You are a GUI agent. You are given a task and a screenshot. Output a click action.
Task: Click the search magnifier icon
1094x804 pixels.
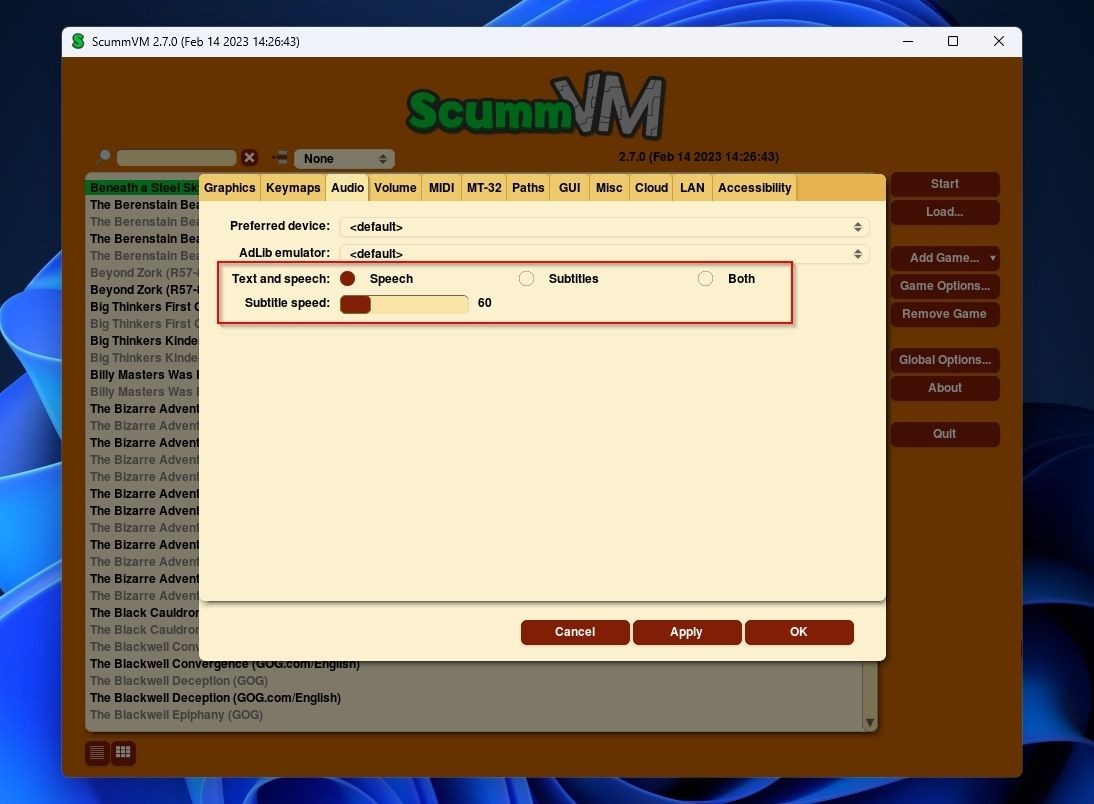pos(105,156)
